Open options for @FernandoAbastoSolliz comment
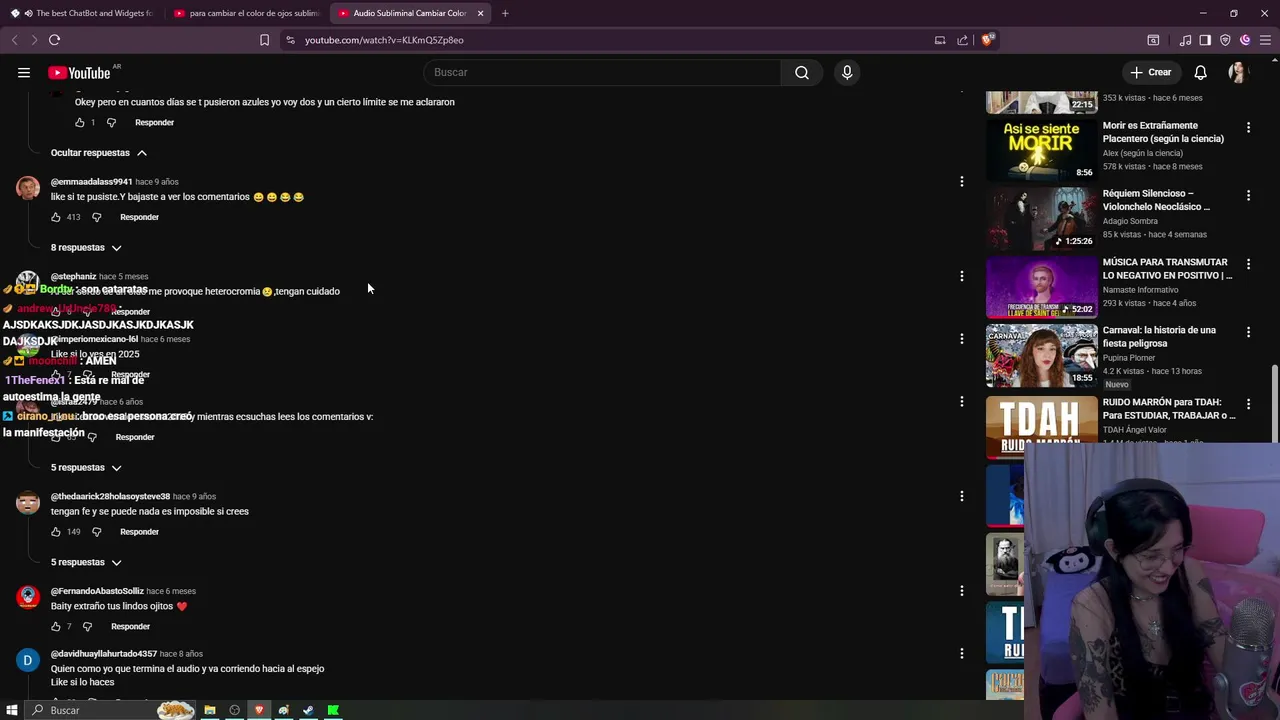 click(x=962, y=591)
